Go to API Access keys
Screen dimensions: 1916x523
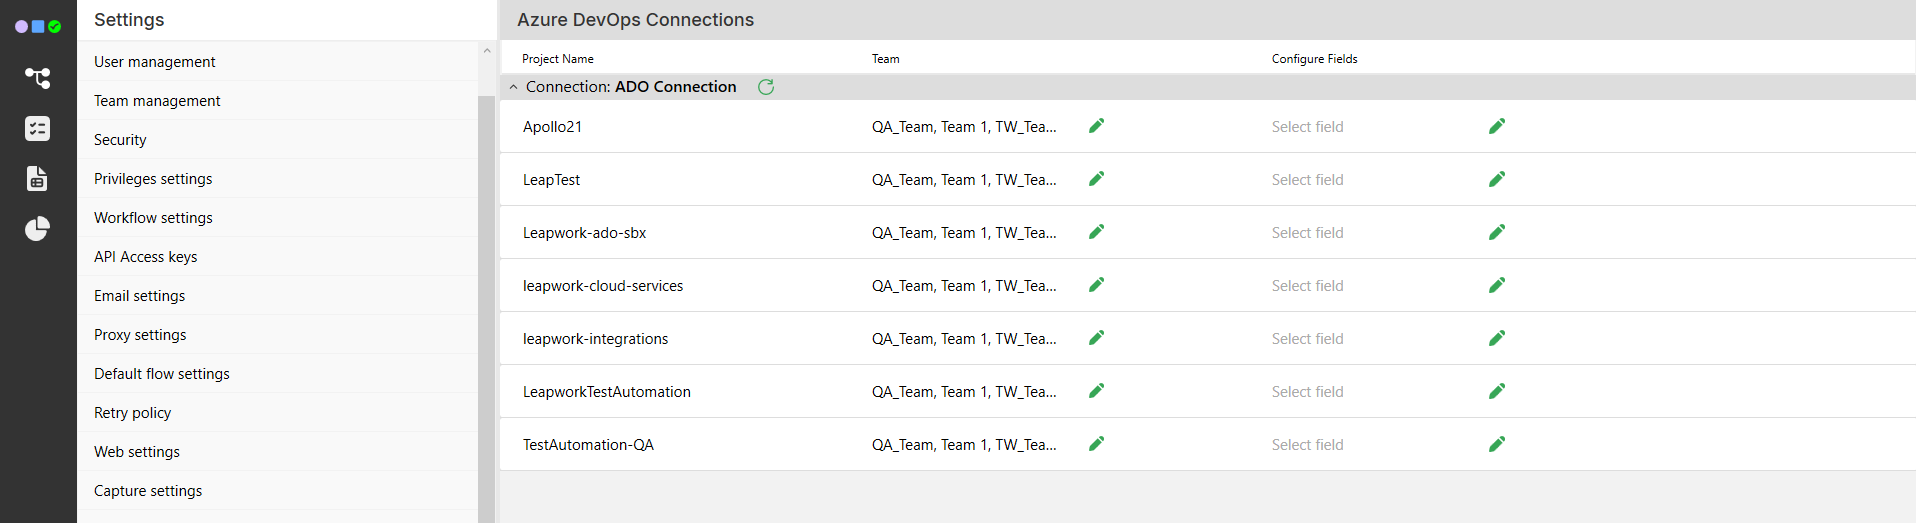click(x=146, y=257)
